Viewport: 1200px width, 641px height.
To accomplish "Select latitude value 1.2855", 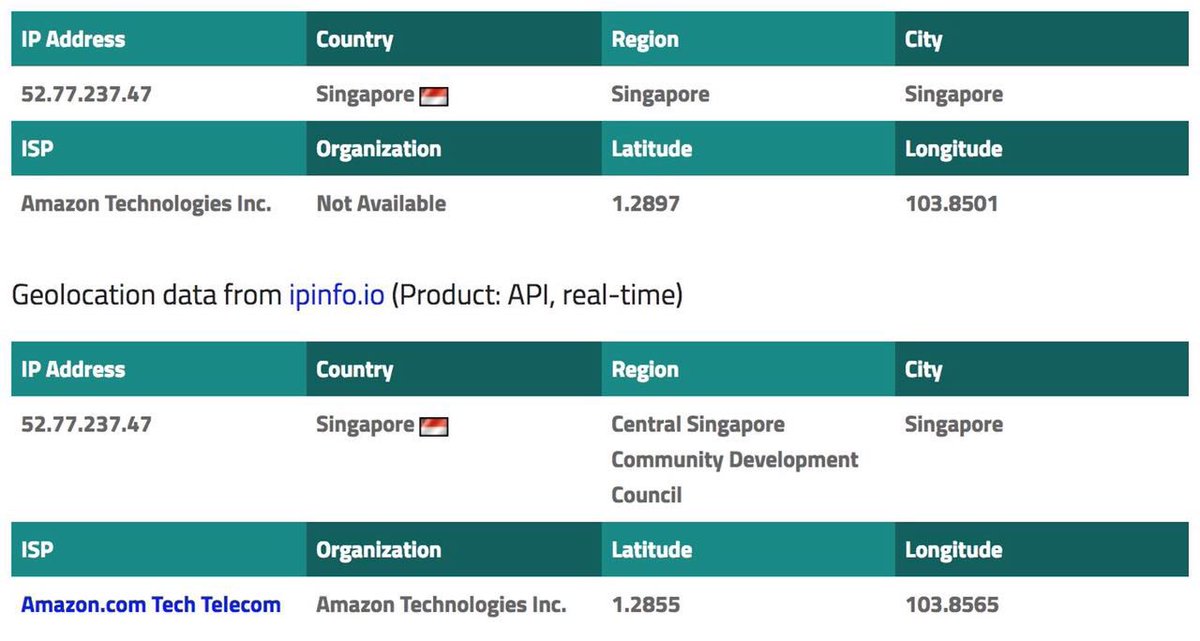I will (646, 605).
